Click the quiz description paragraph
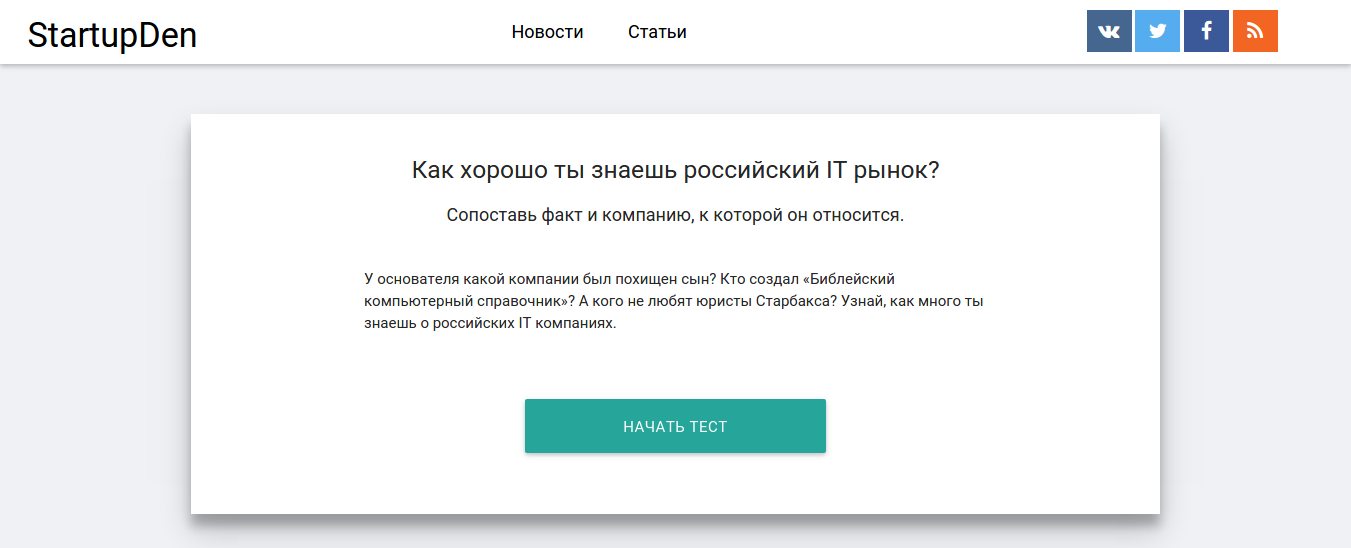Image resolution: width=1351 pixels, height=548 pixels. pyautogui.click(x=675, y=301)
